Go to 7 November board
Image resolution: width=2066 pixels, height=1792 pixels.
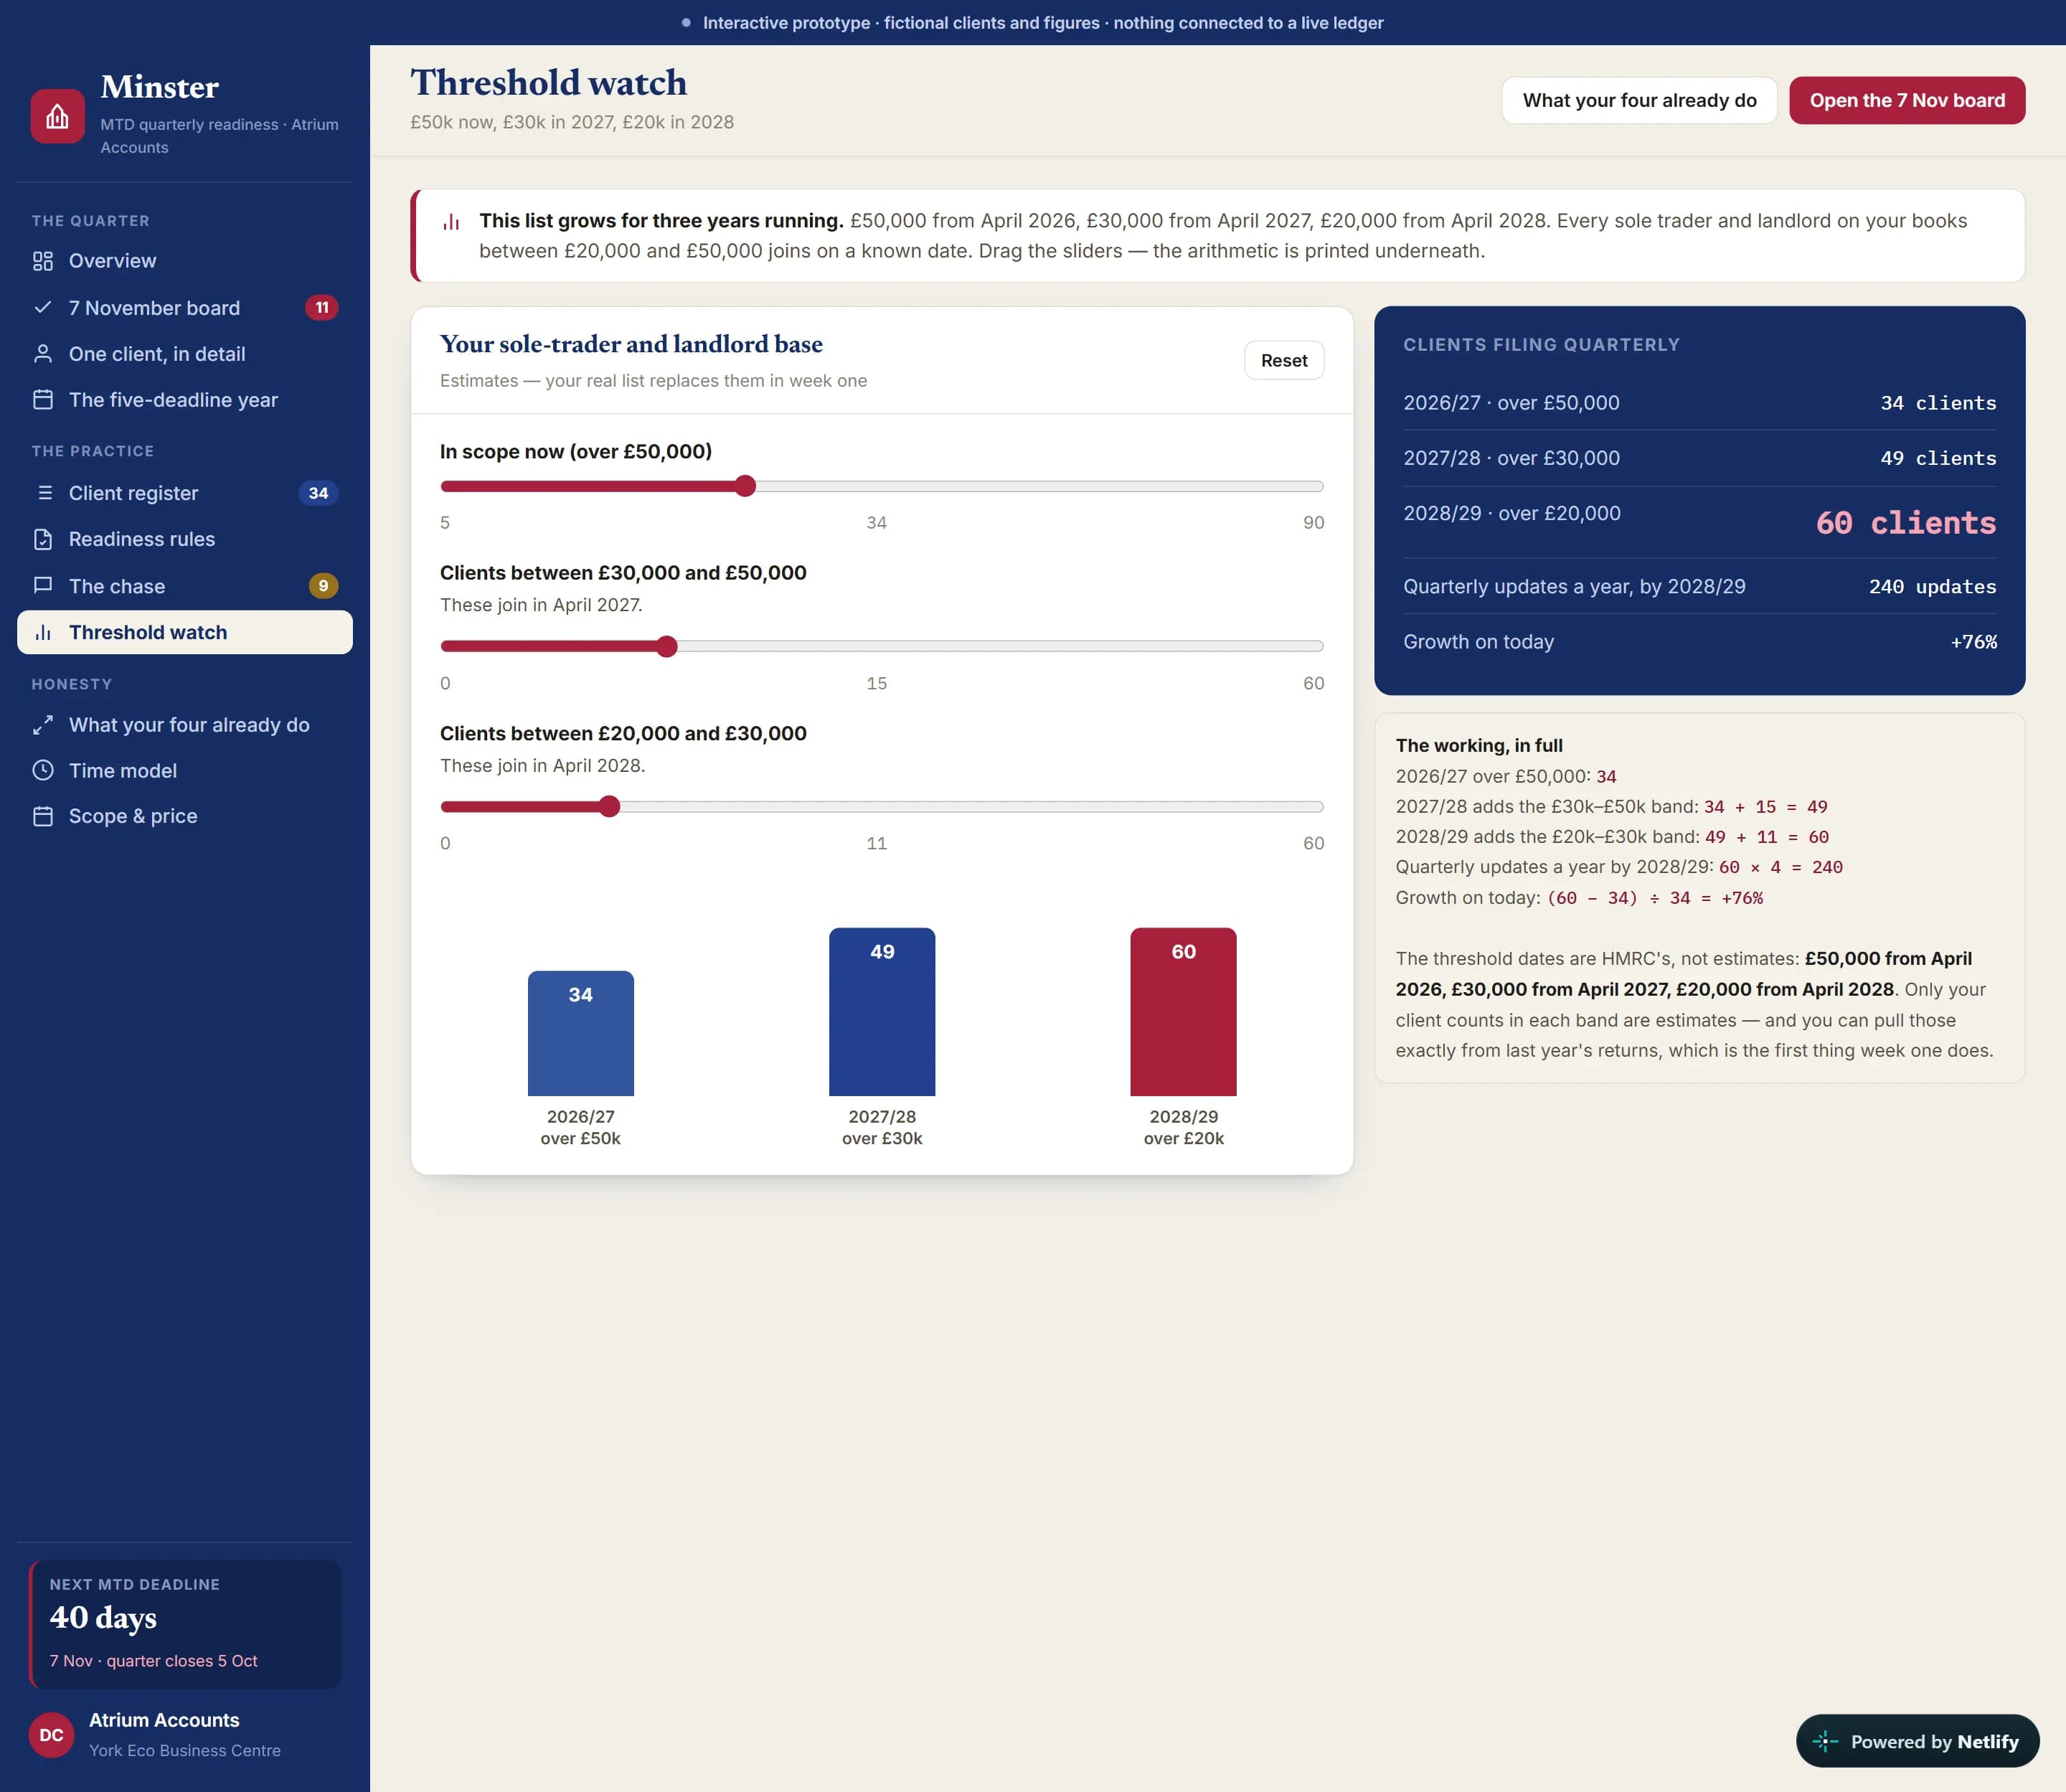tap(185, 307)
